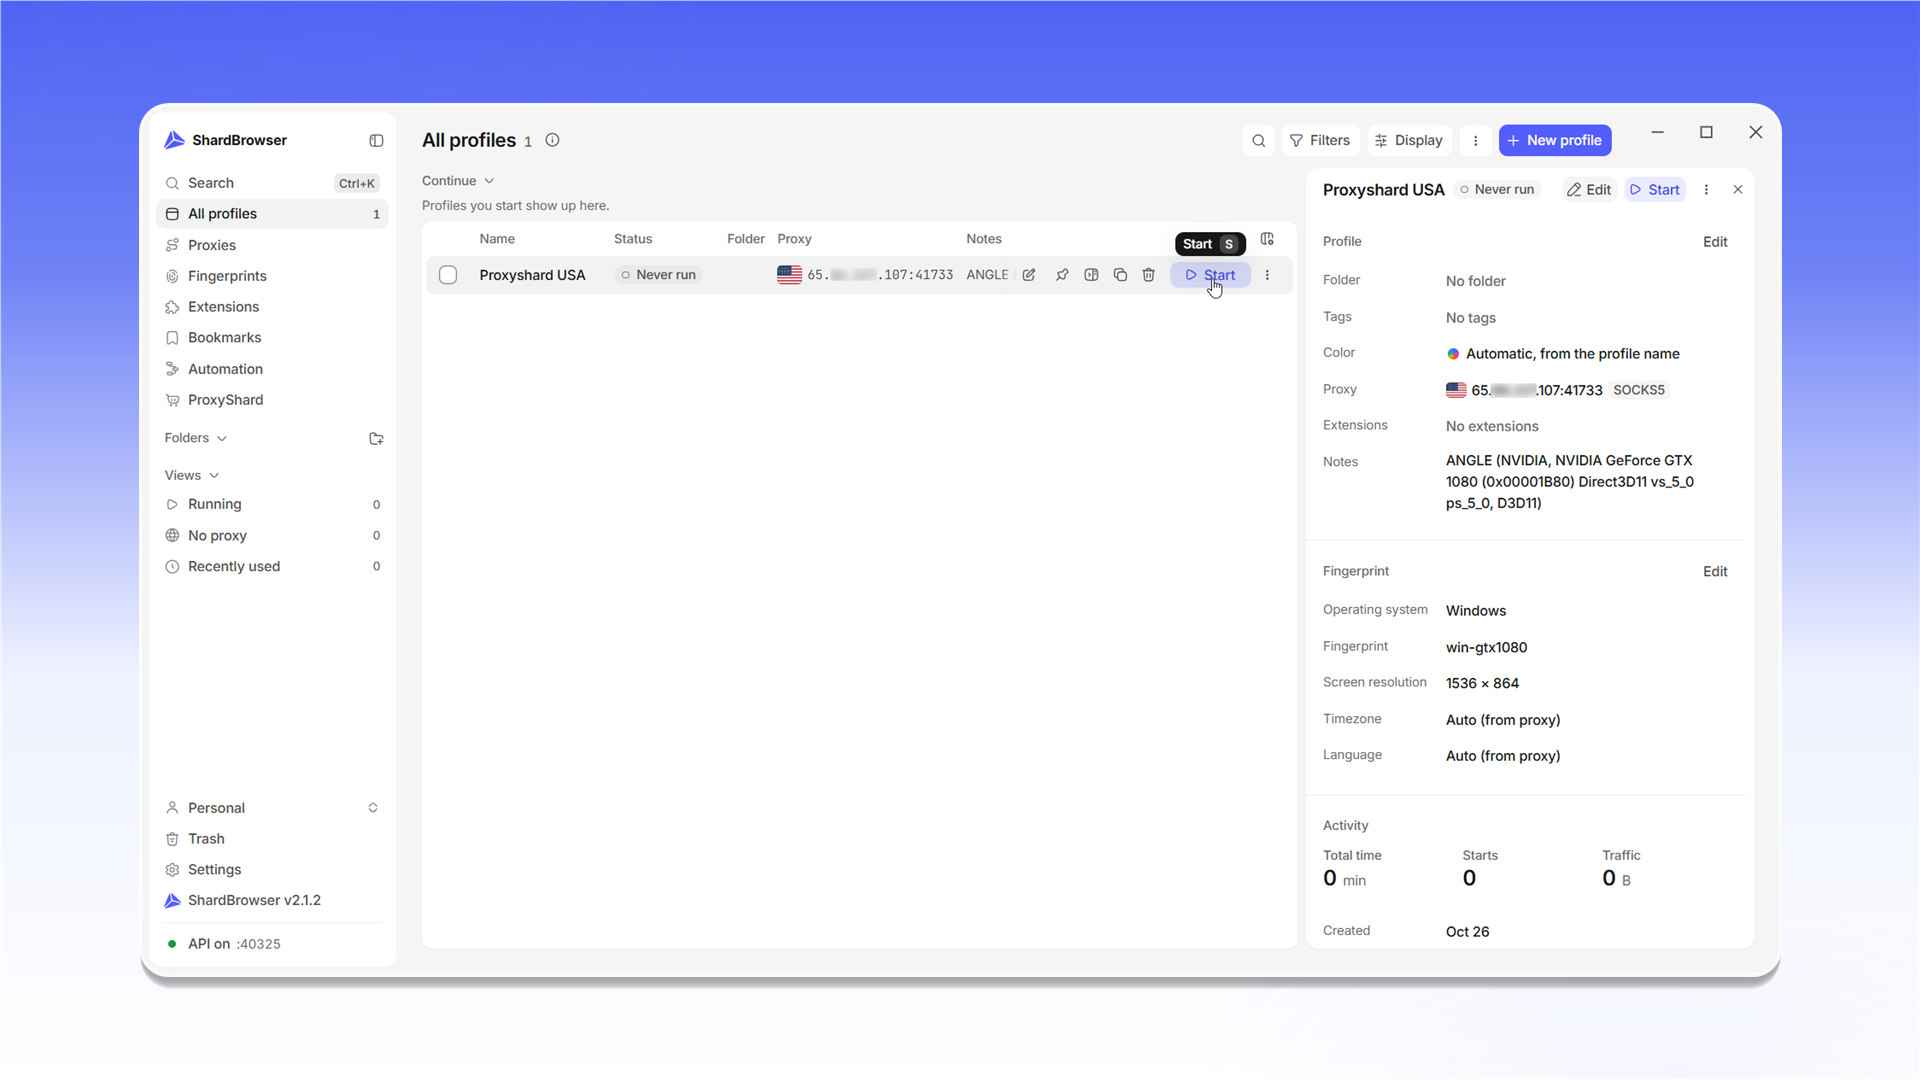Screen dimensions: 1920x1080
Task: Check the Proxyshard USA row checkbox
Action: point(448,275)
